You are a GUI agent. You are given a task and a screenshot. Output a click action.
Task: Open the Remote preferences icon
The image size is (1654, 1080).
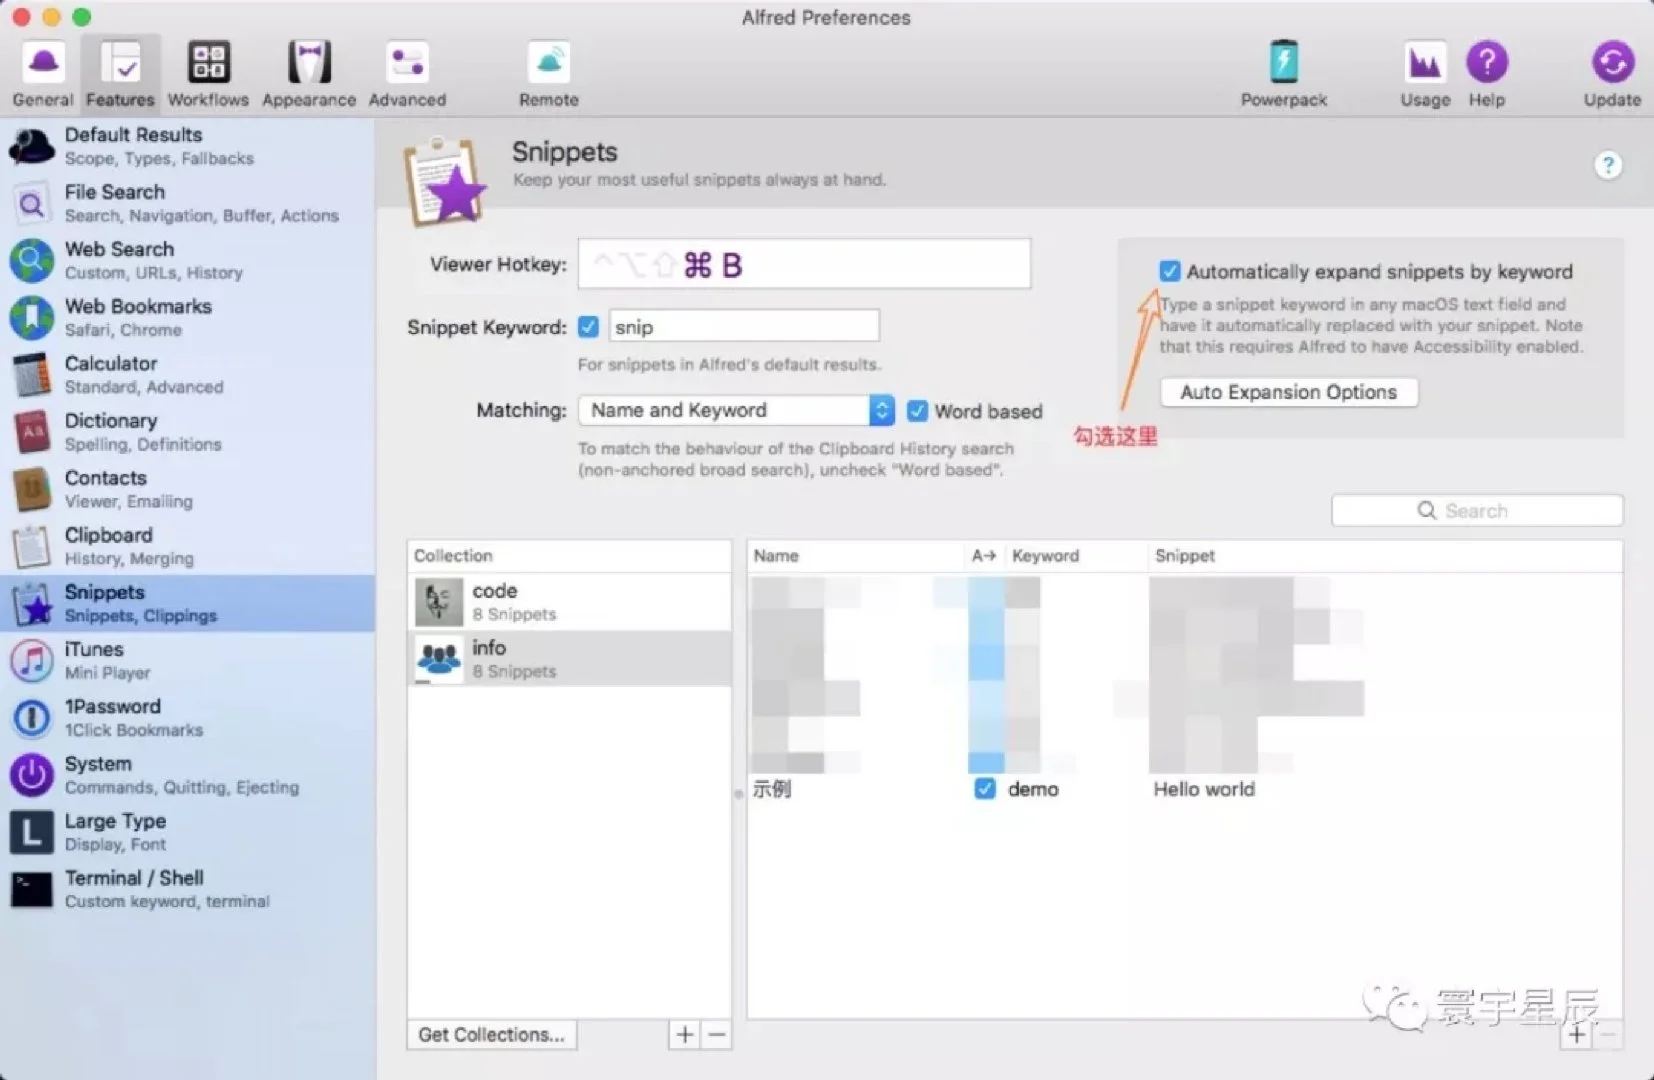[548, 72]
